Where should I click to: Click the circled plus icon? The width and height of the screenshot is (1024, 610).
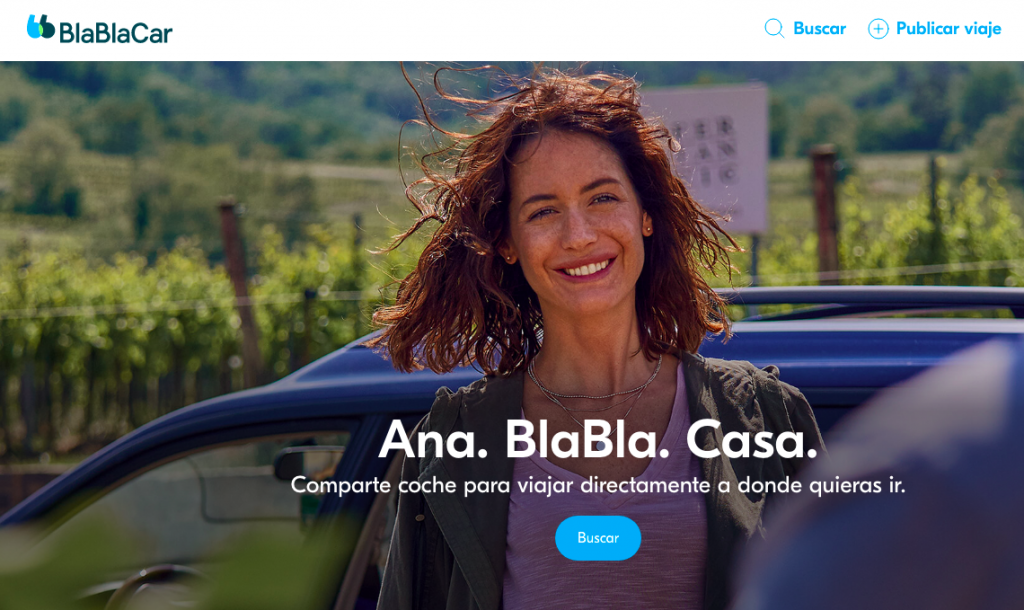point(878,29)
